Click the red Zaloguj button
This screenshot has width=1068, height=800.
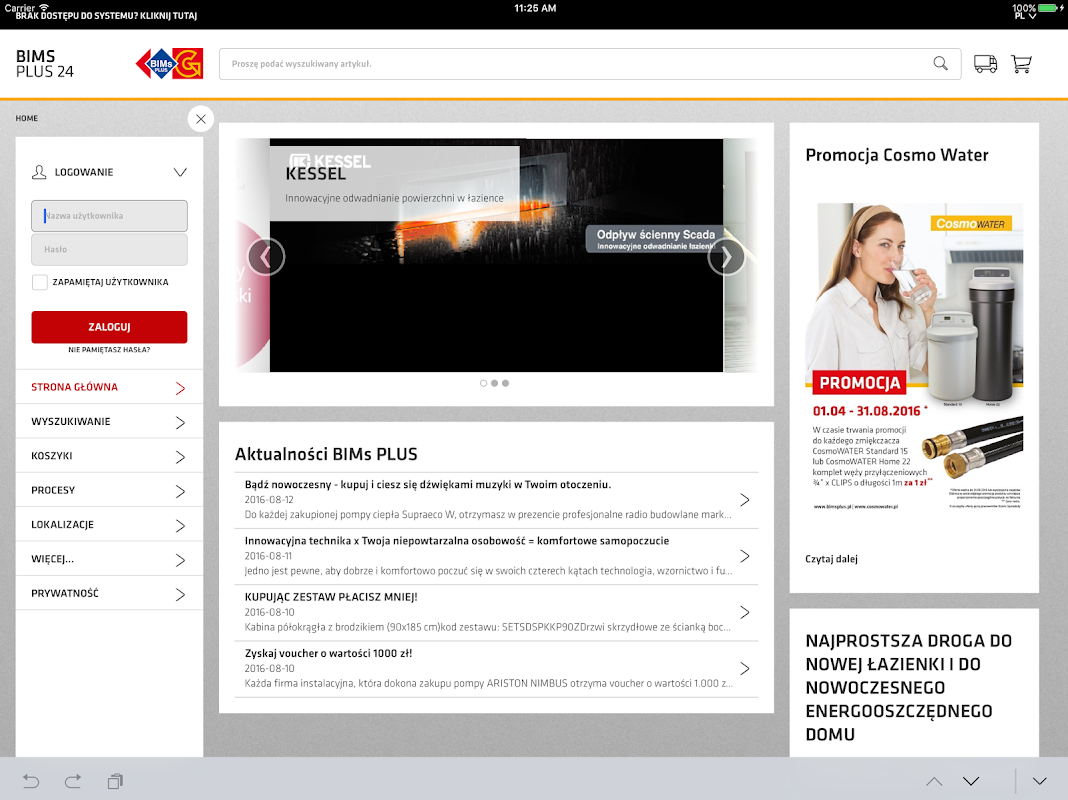[x=109, y=327]
